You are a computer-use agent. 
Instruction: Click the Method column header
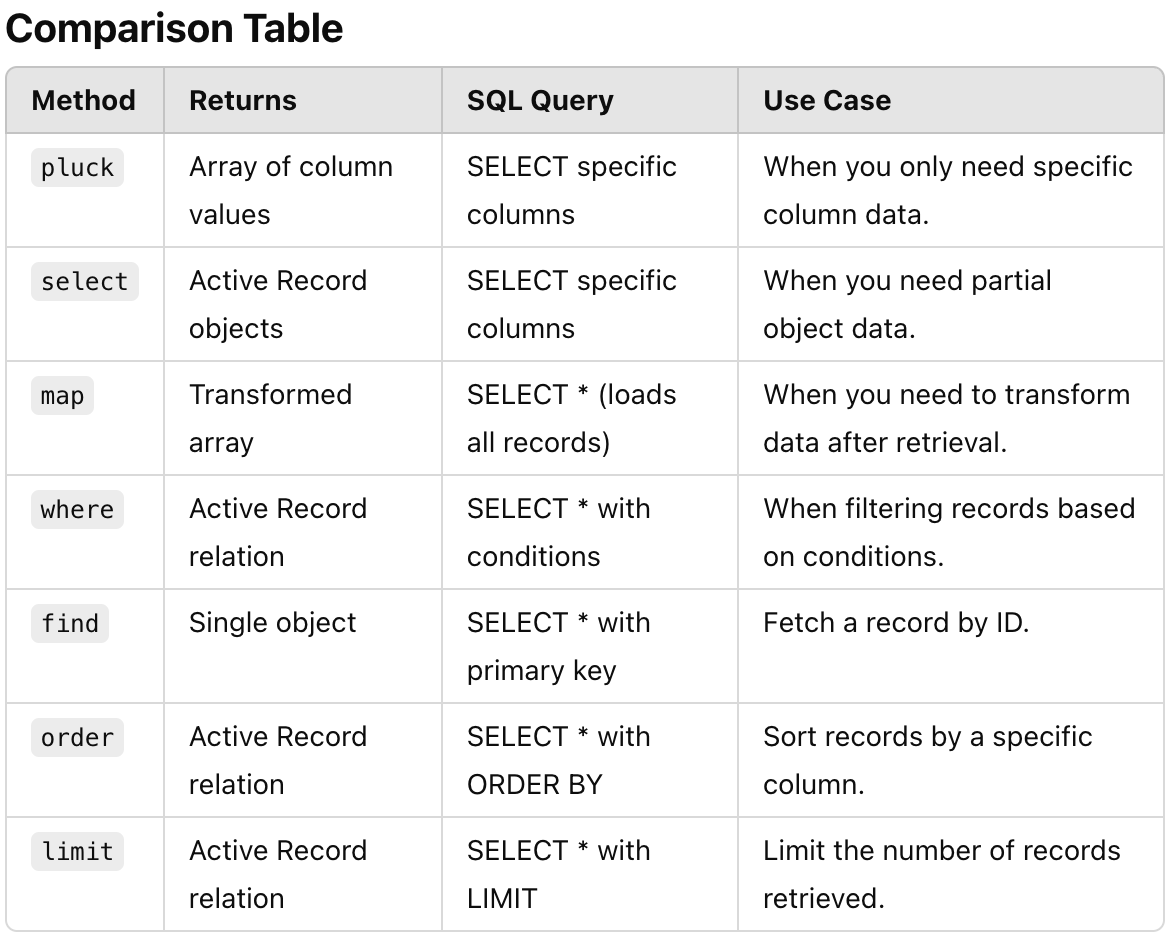point(83,100)
